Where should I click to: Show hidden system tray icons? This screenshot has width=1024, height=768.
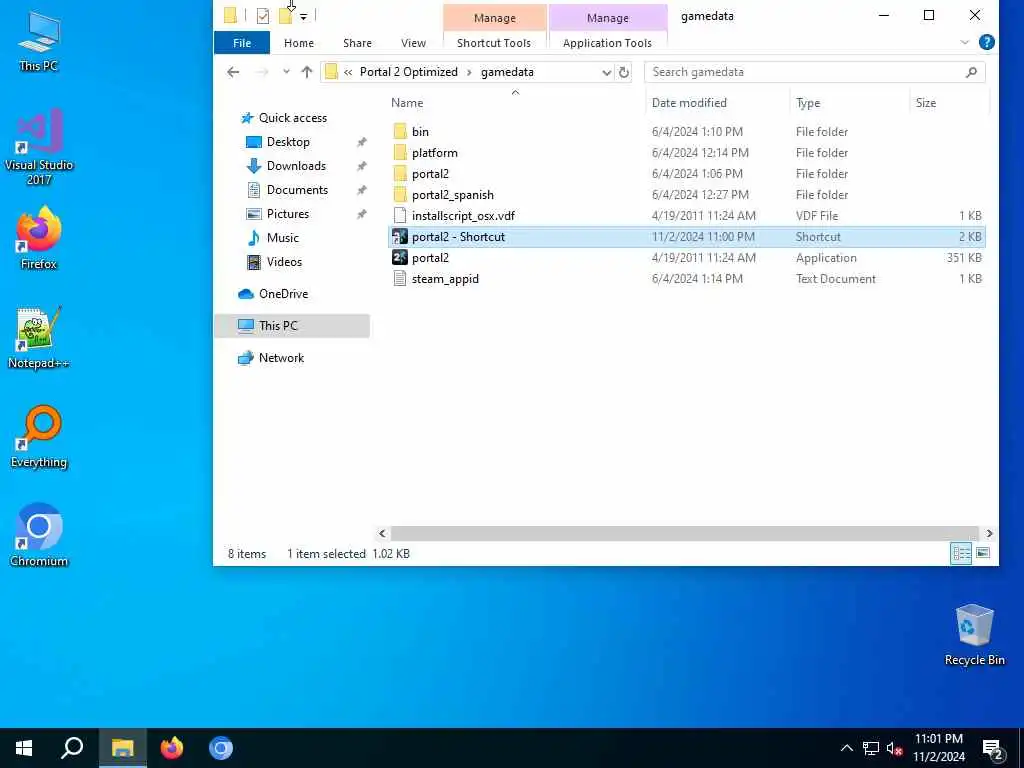(x=846, y=748)
